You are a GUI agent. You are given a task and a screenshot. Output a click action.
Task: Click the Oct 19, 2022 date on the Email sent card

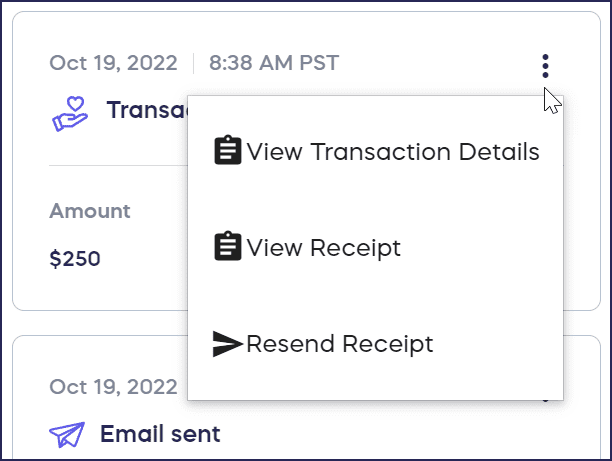click(x=113, y=386)
